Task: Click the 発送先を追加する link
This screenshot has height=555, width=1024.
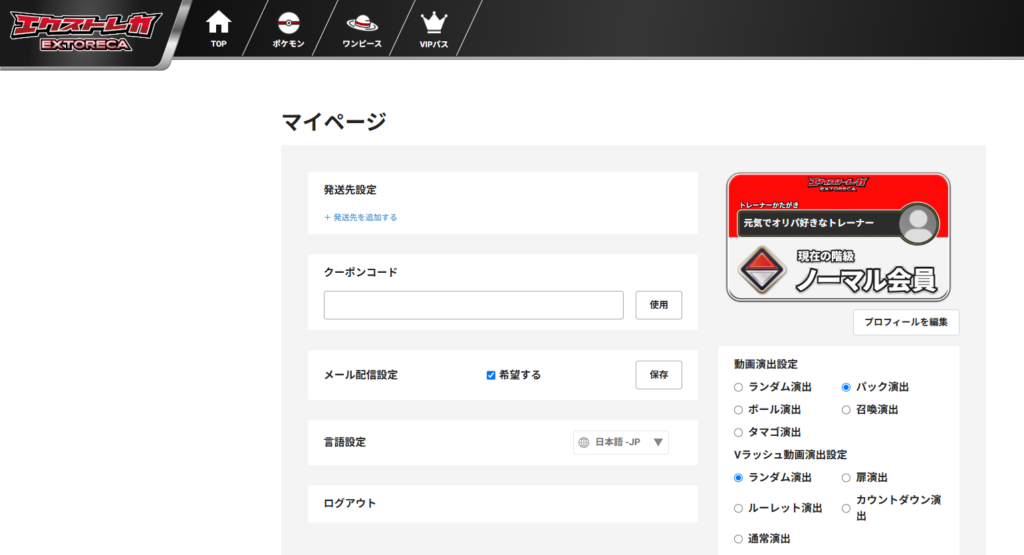Action: point(360,217)
